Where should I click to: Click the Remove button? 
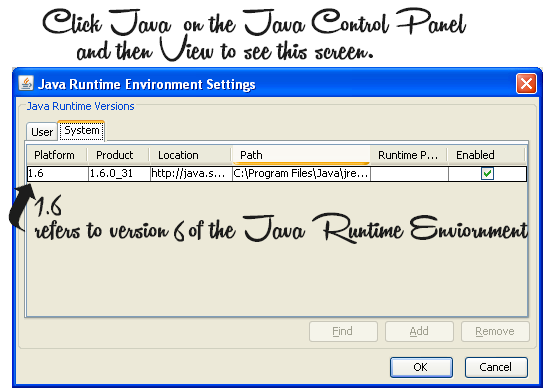point(495,332)
